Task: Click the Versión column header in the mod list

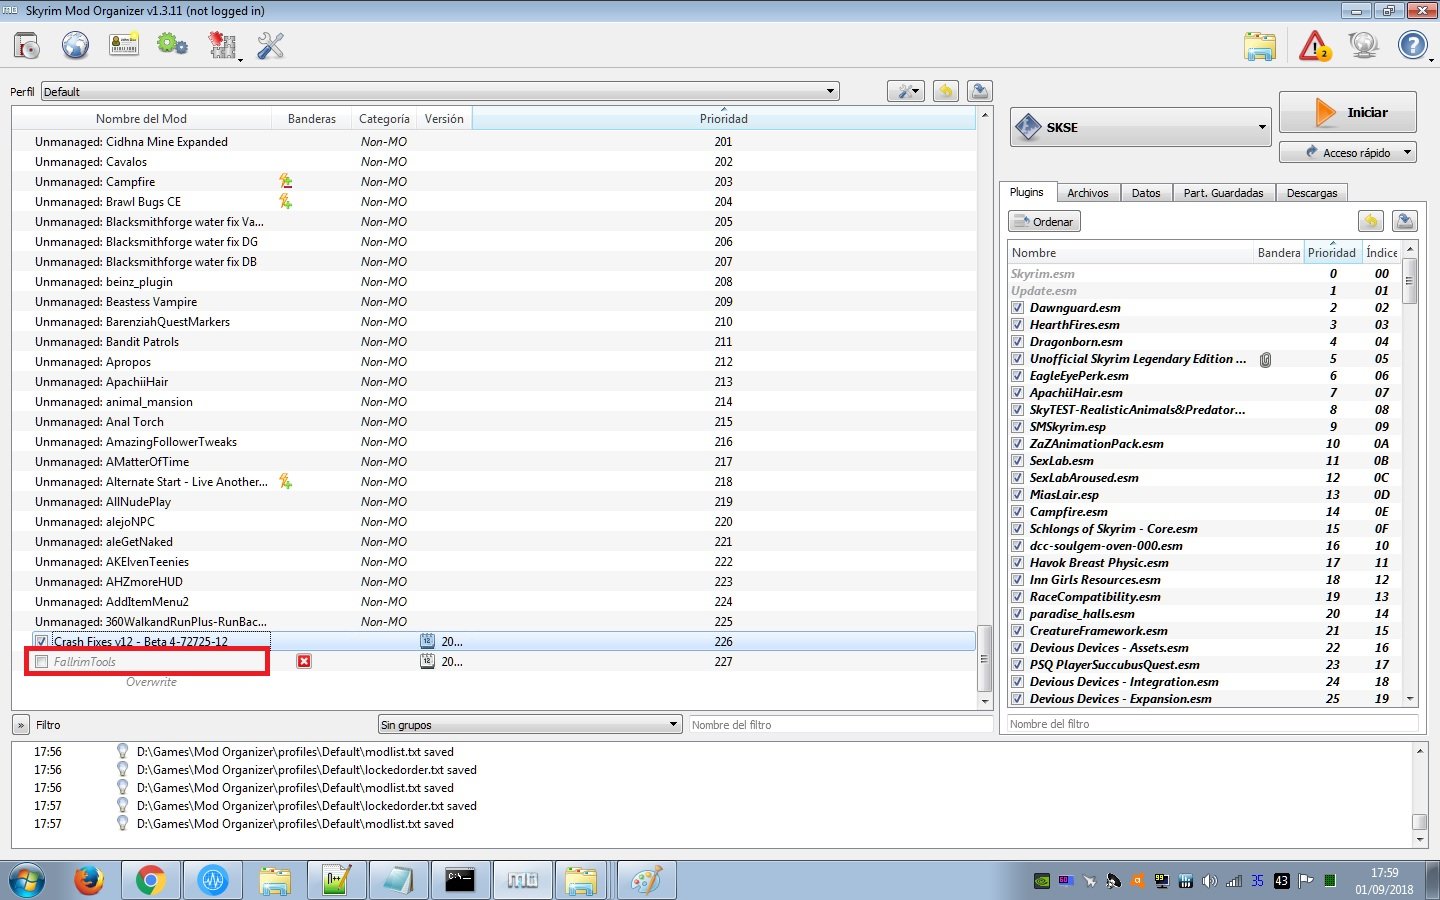Action: click(444, 118)
